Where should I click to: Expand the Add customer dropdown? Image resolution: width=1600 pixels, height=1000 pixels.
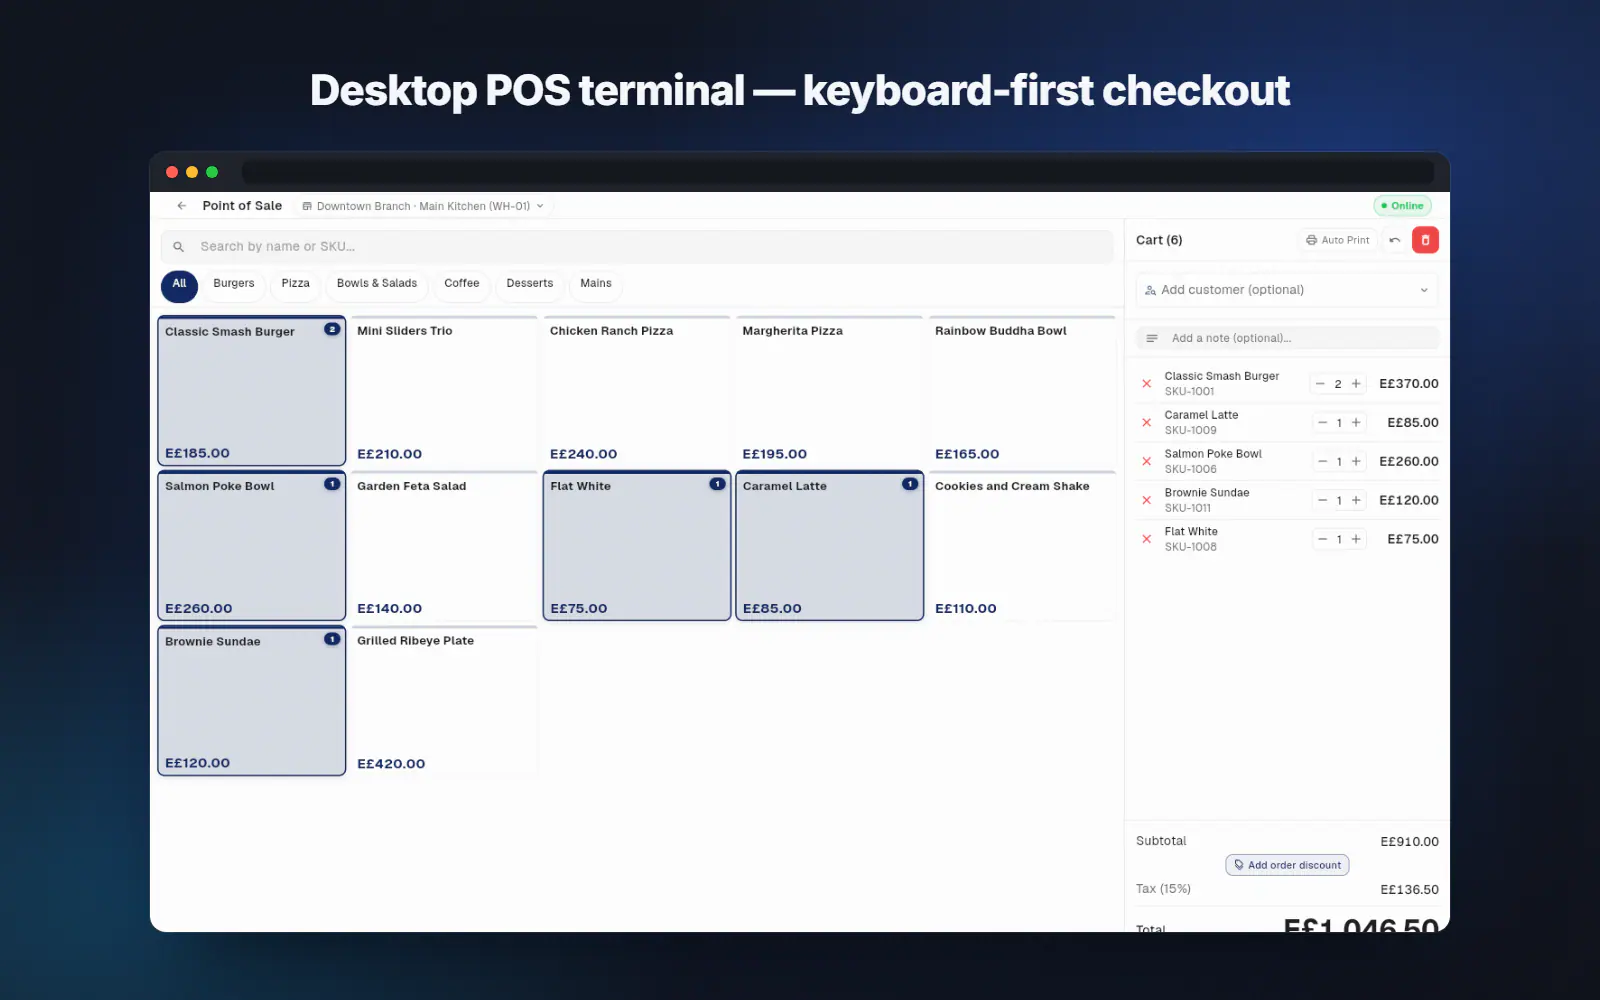point(1287,290)
